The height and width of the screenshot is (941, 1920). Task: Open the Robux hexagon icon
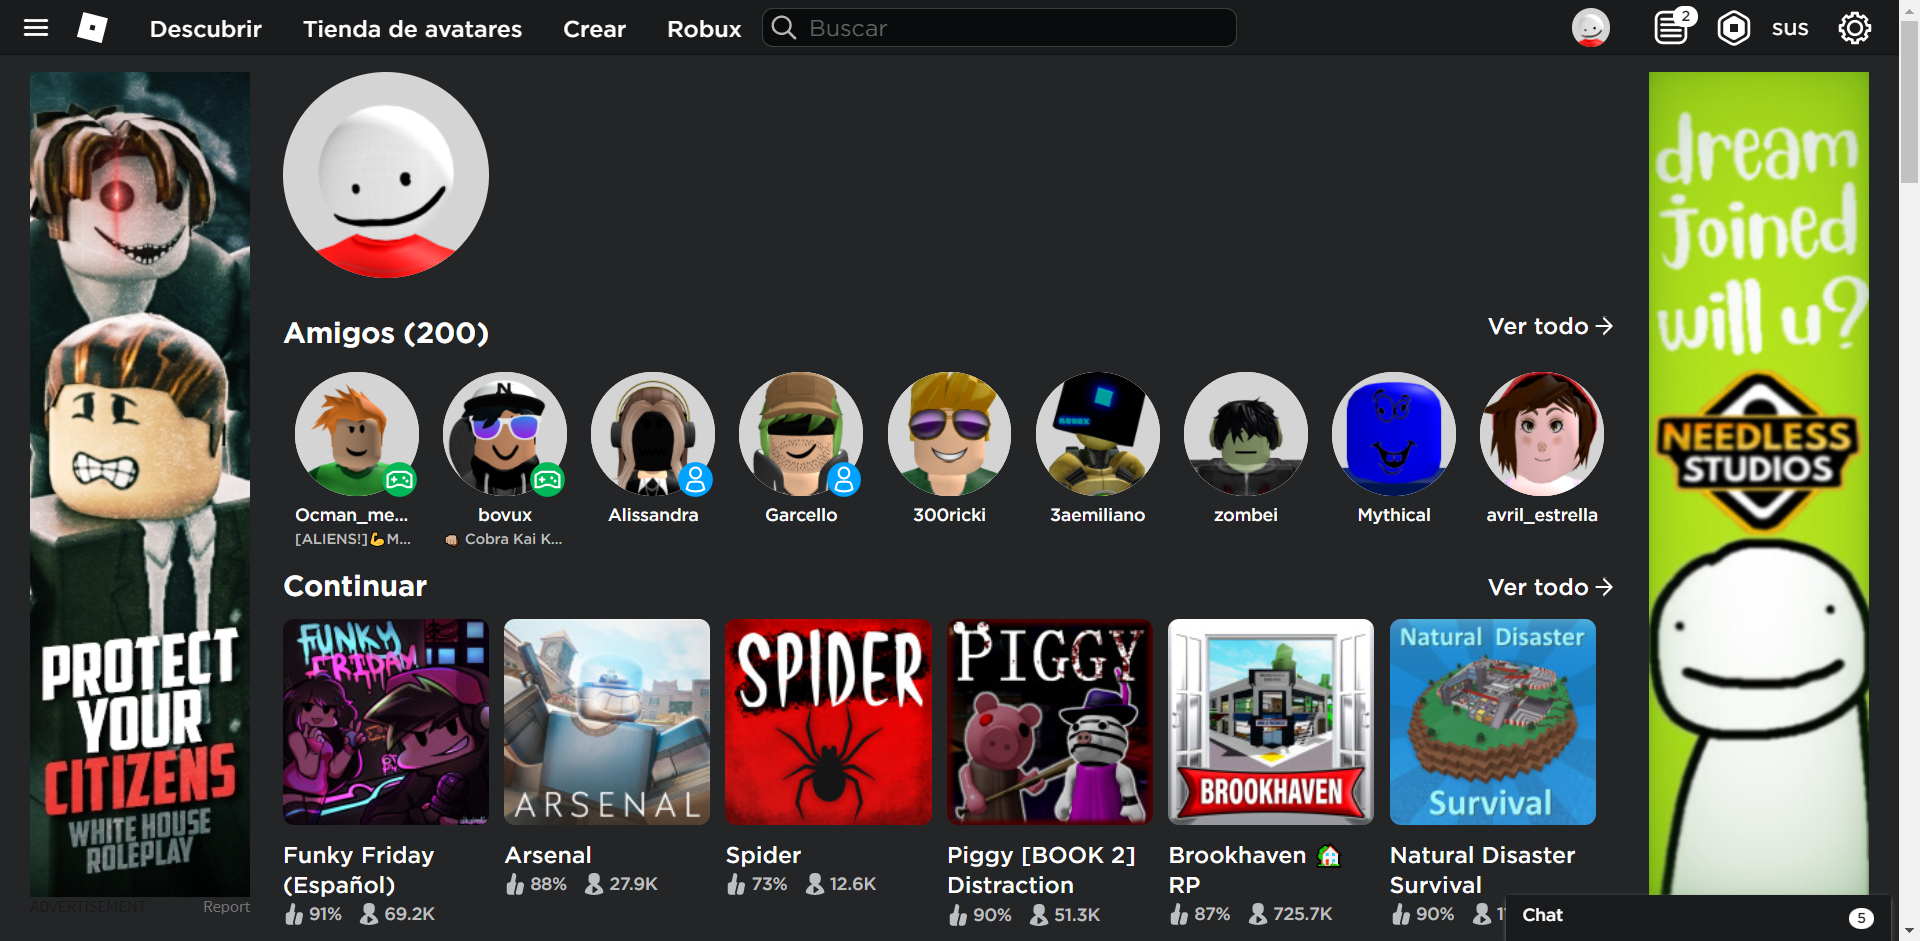(1734, 28)
